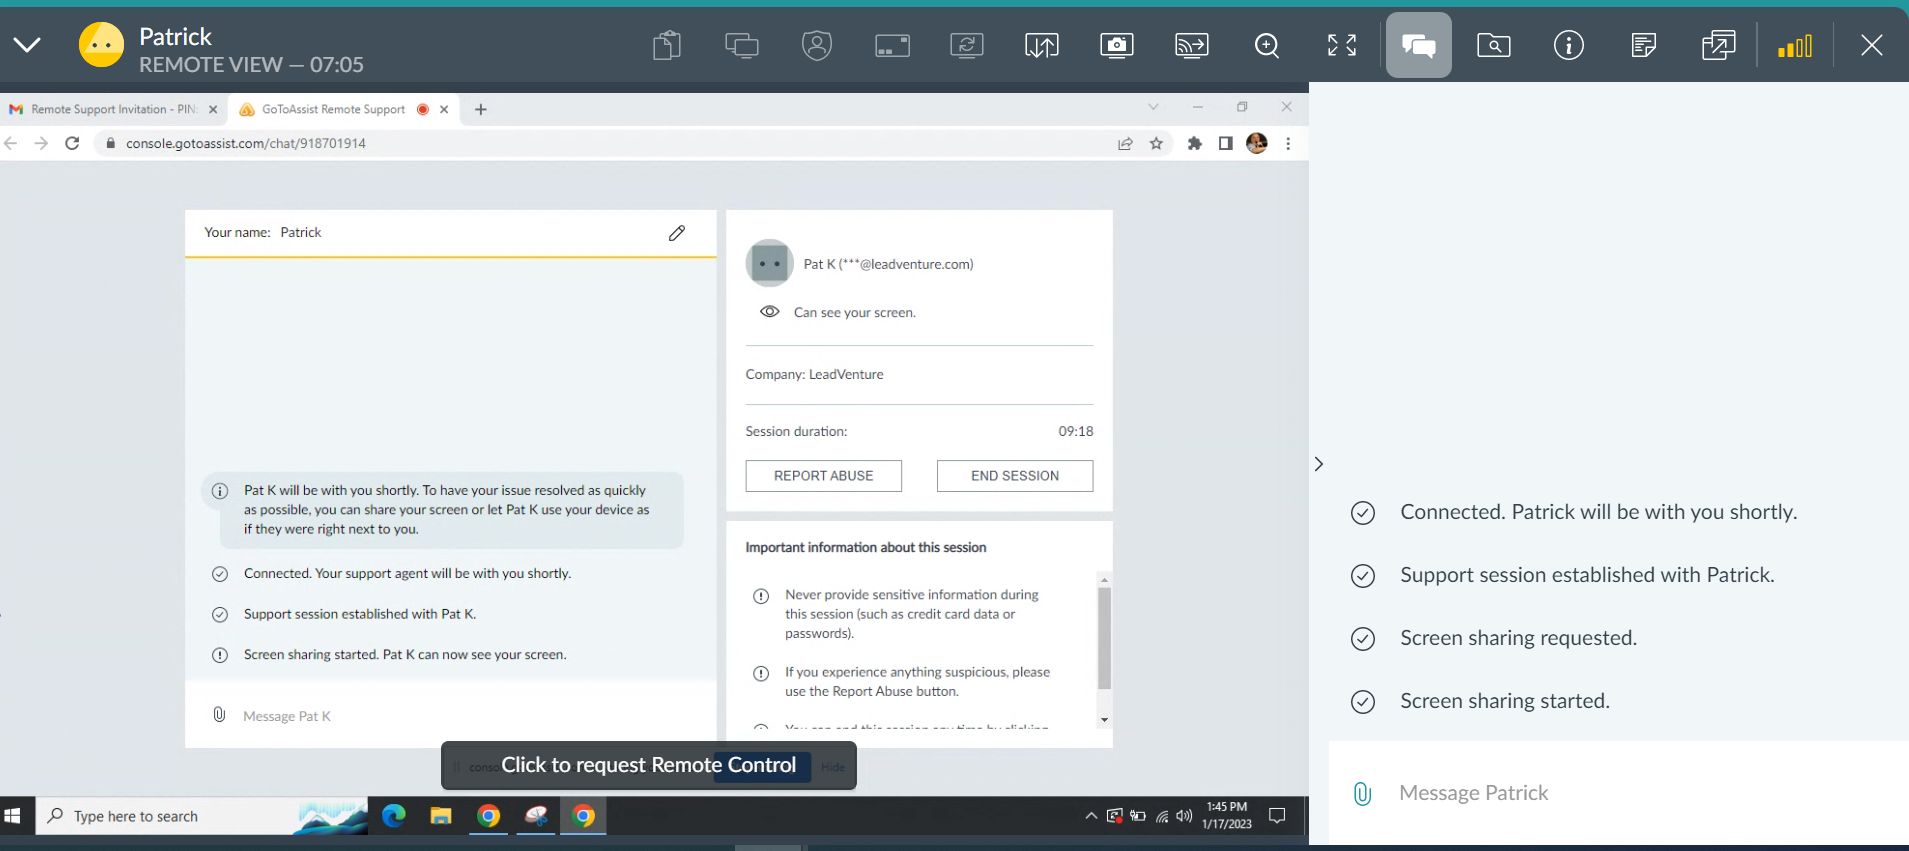Open the remote diagnostics folder-search icon
Viewport: 1909px width, 851px height.
pyautogui.click(x=1494, y=45)
